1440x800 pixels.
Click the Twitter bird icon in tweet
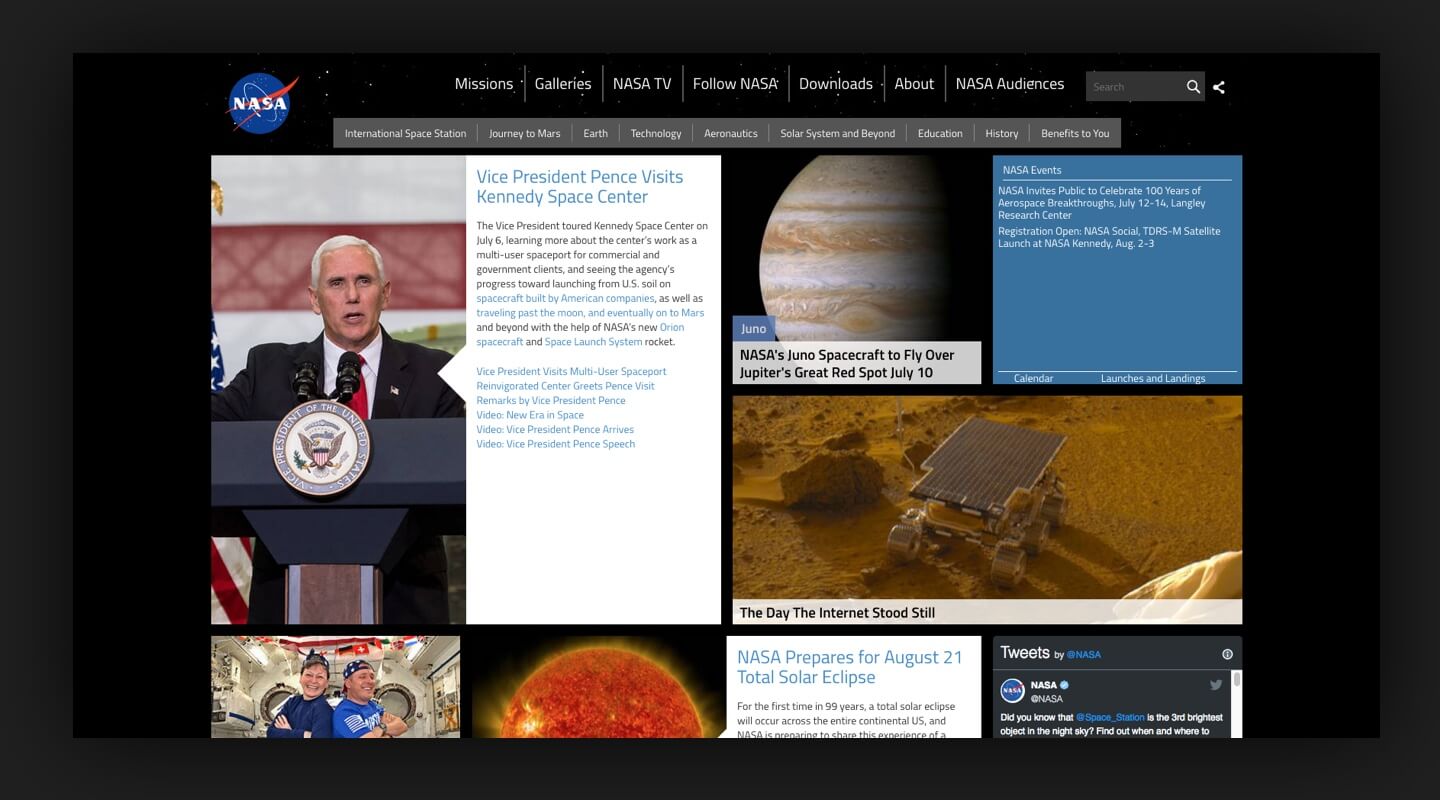point(1216,685)
